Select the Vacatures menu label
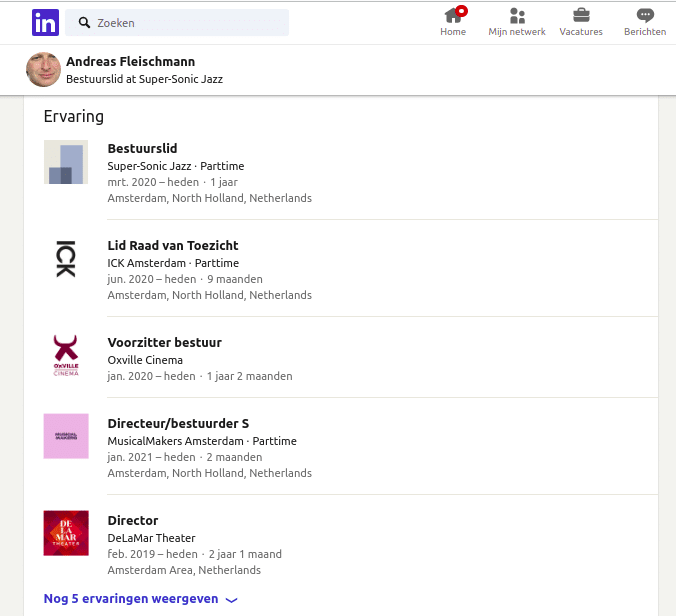The width and height of the screenshot is (676, 616). click(581, 31)
